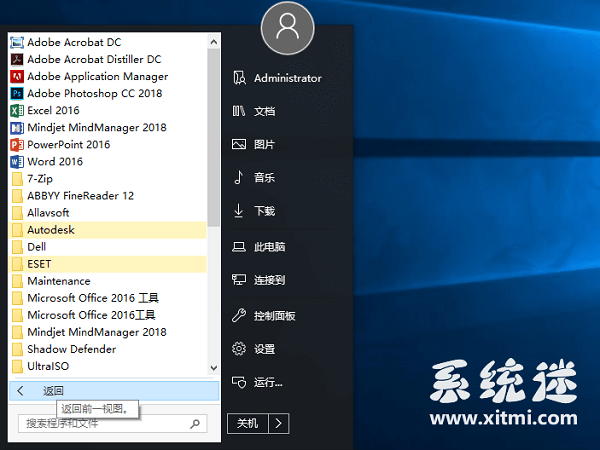
Task: Open 文档 documents link
Action: (264, 111)
